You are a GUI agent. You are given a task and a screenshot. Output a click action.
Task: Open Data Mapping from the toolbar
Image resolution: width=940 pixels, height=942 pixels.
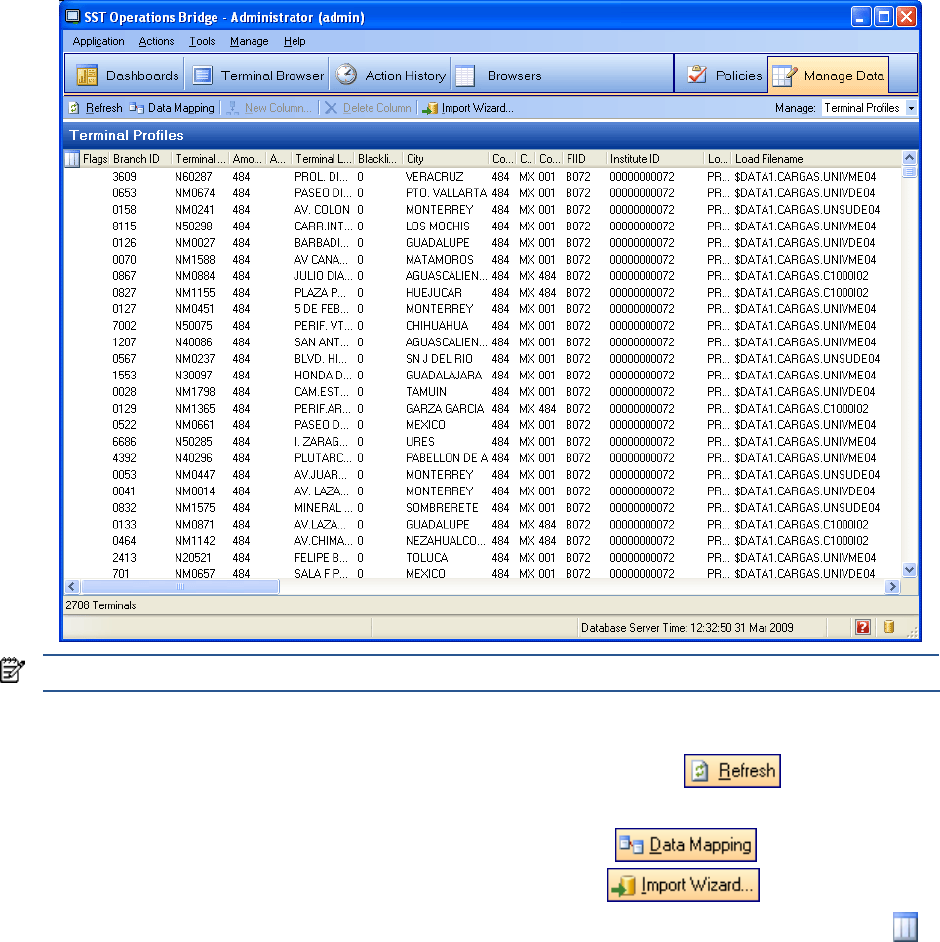click(x=171, y=108)
